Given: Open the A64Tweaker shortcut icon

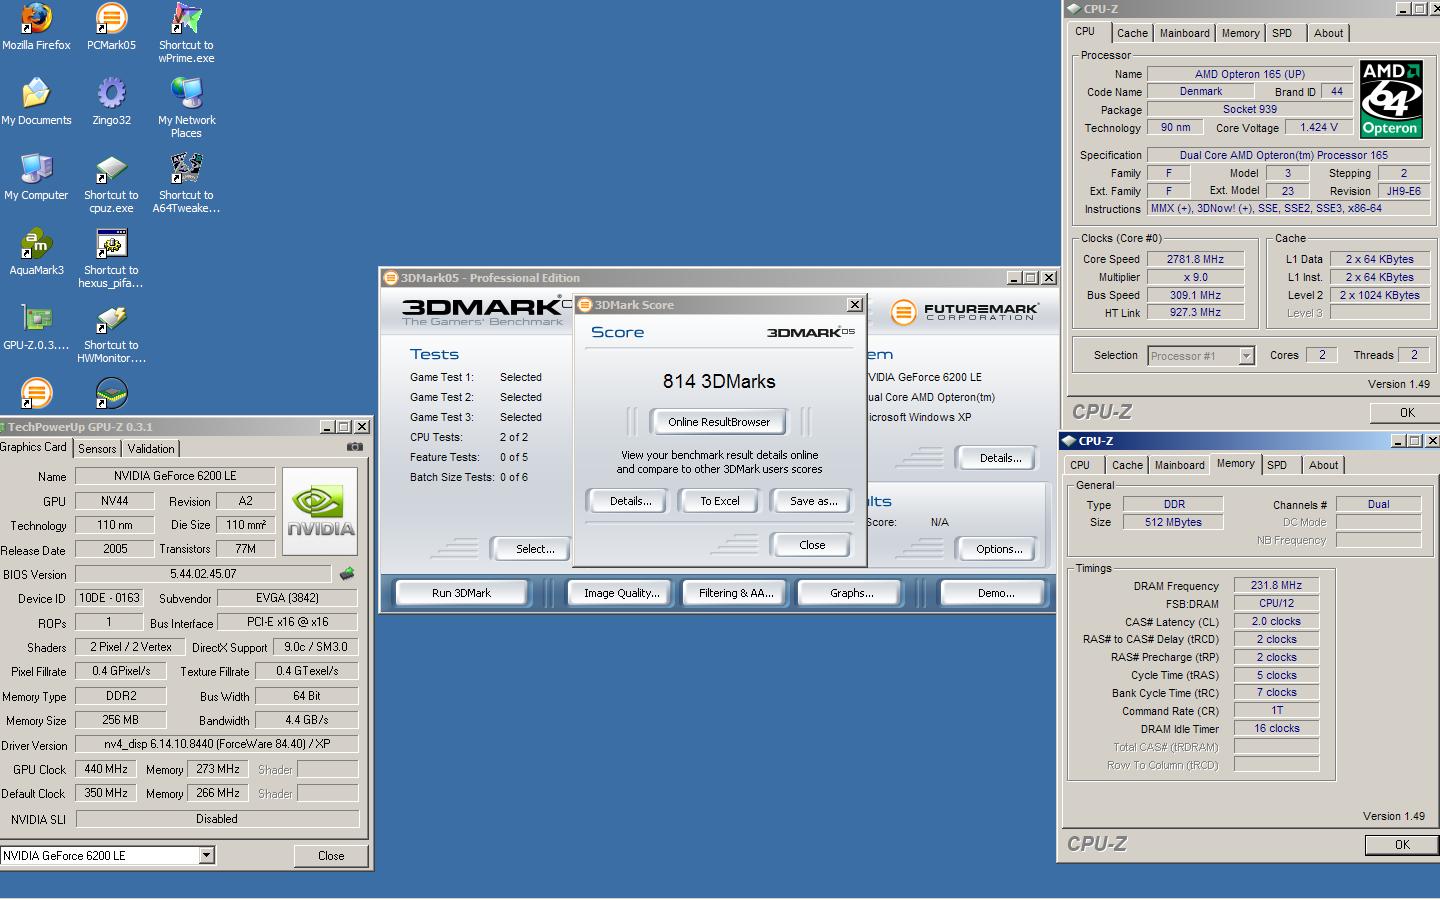Looking at the screenshot, I should coord(186,168).
